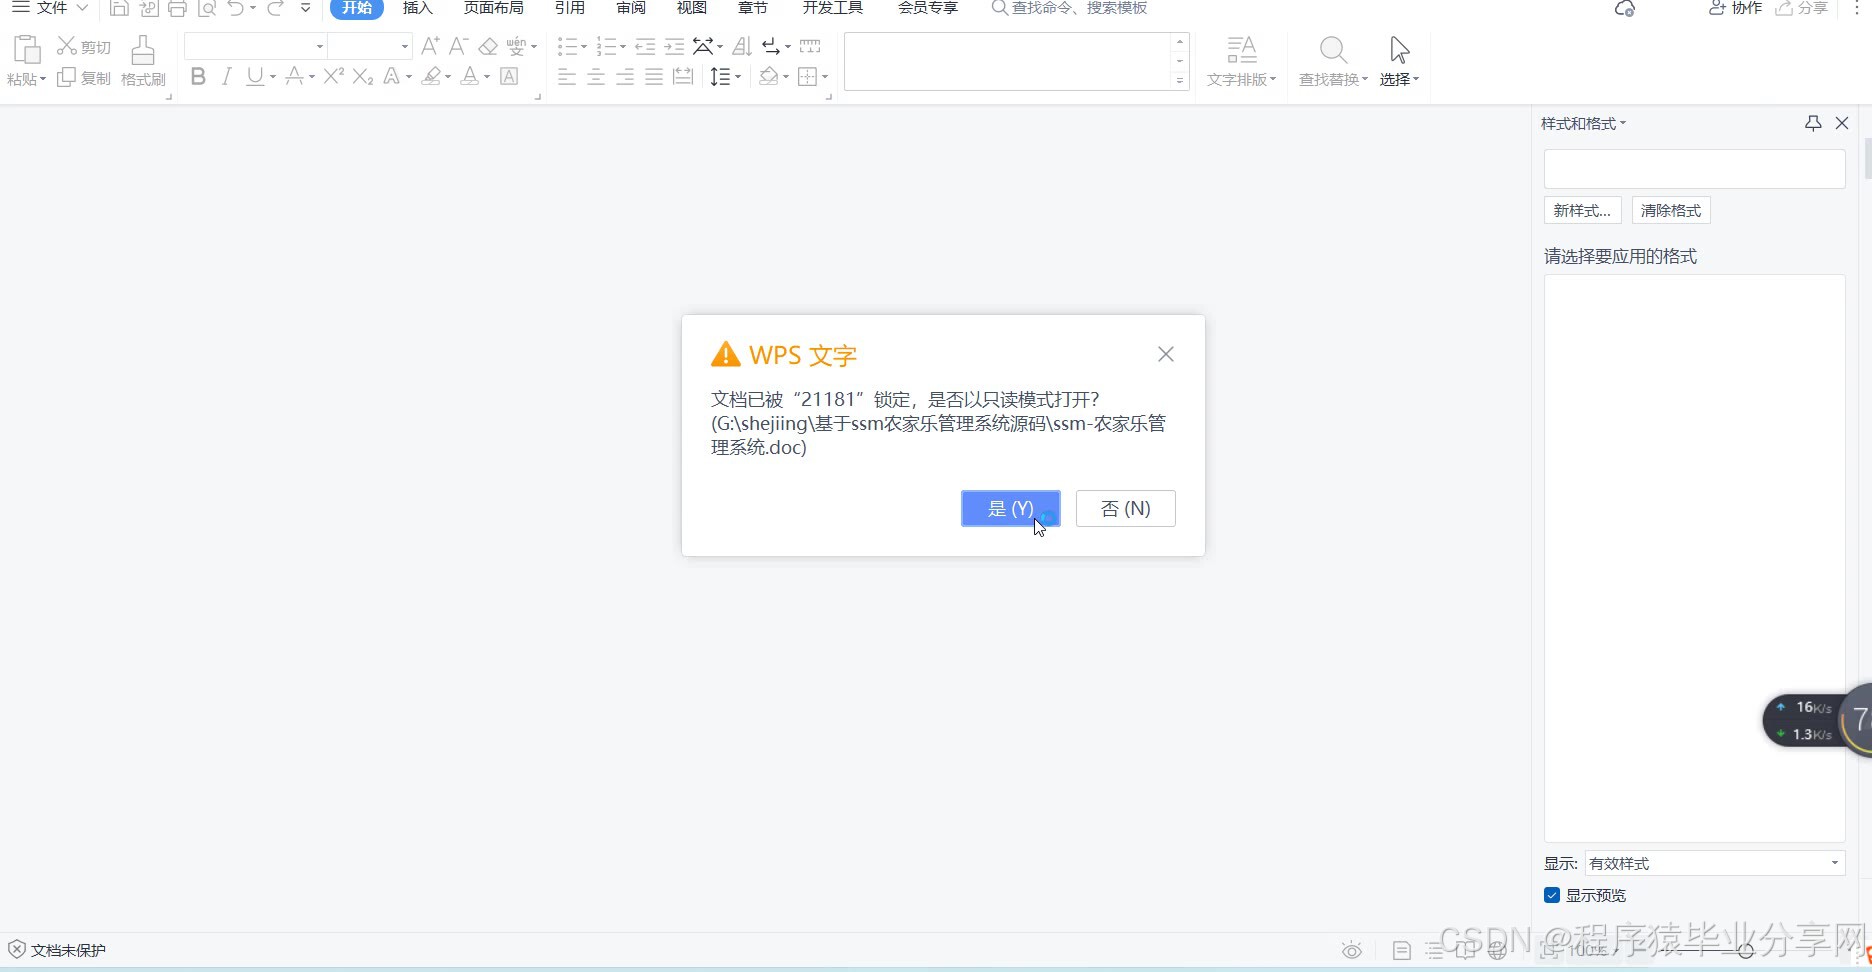Image resolution: width=1872 pixels, height=972 pixels.
Task: Click the Copy (复制) button
Action: [x=84, y=78]
